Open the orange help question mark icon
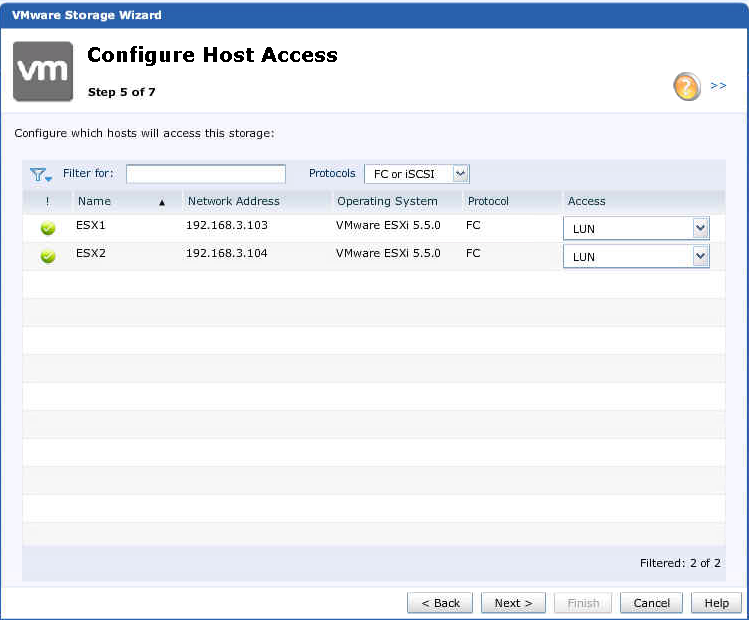This screenshot has height=620, width=749. pyautogui.click(x=686, y=87)
